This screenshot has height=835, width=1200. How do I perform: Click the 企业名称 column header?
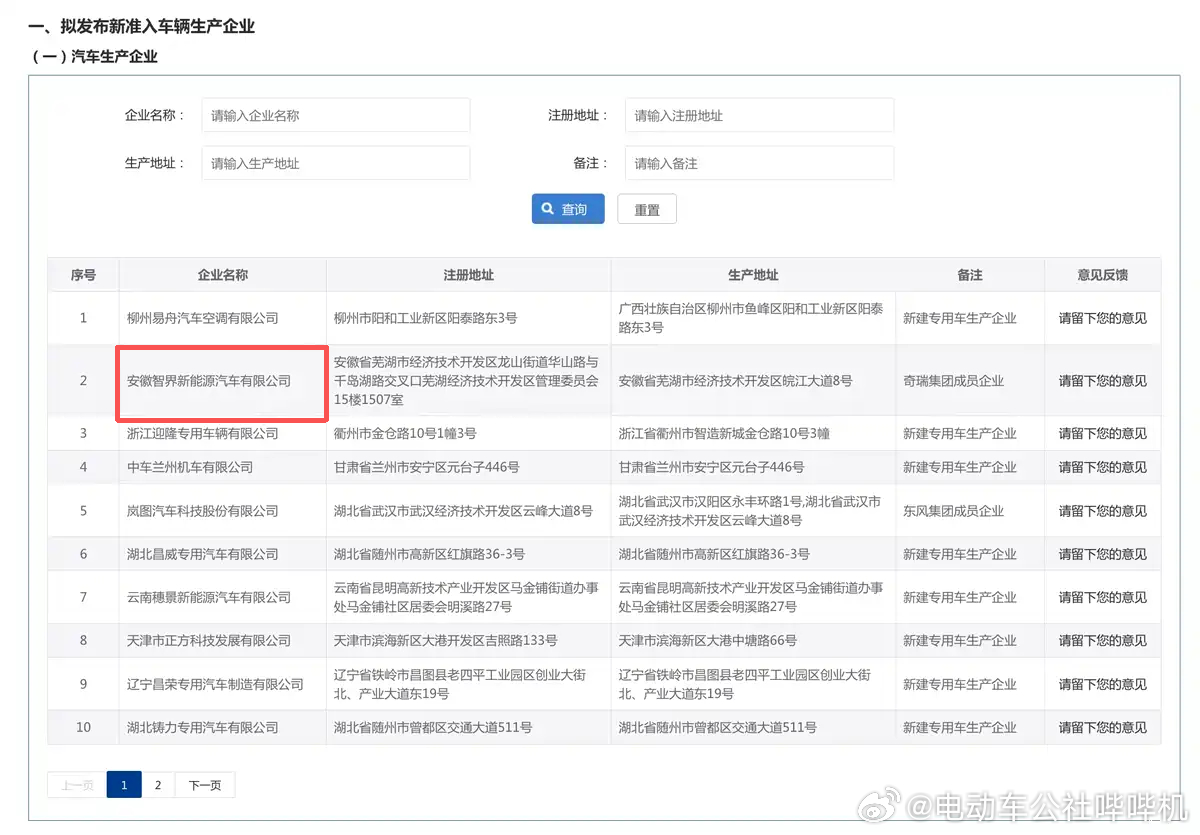tap(223, 275)
